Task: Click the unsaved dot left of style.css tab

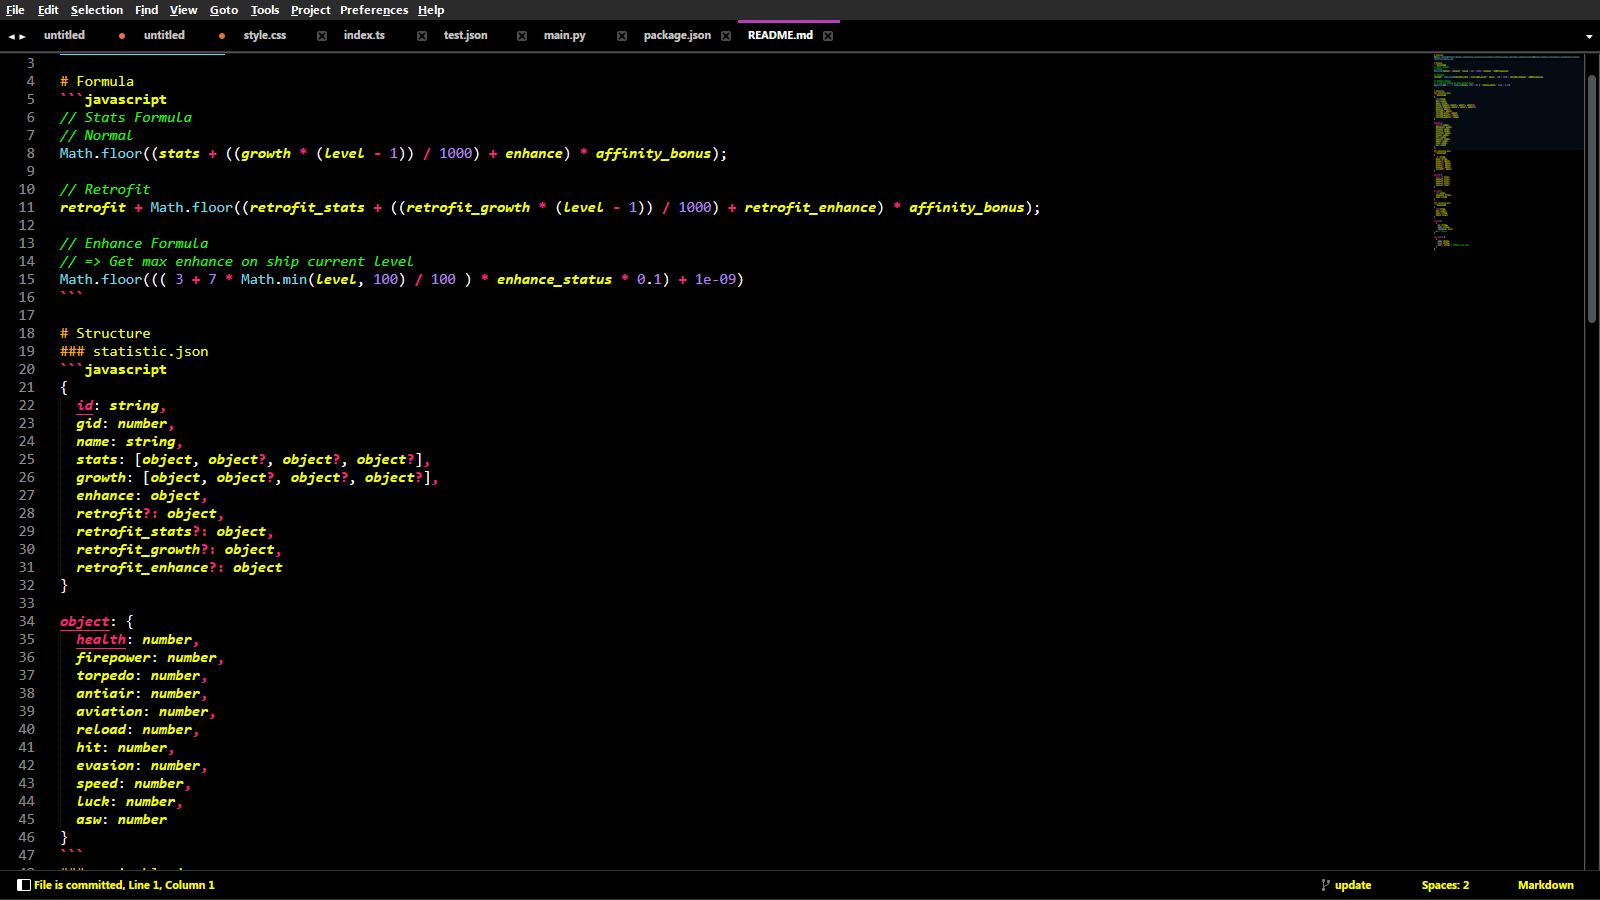Action: click(x=222, y=36)
